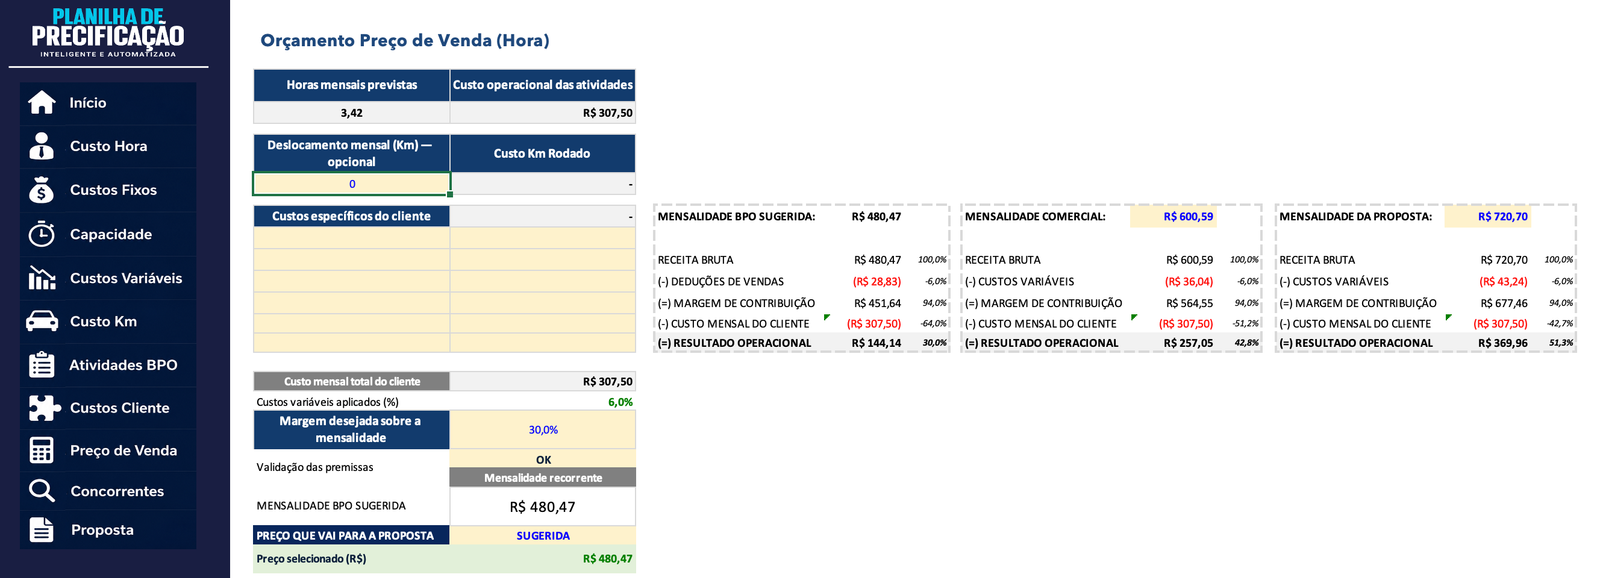
Task: Click the OK validation status cell
Action: pos(543,460)
